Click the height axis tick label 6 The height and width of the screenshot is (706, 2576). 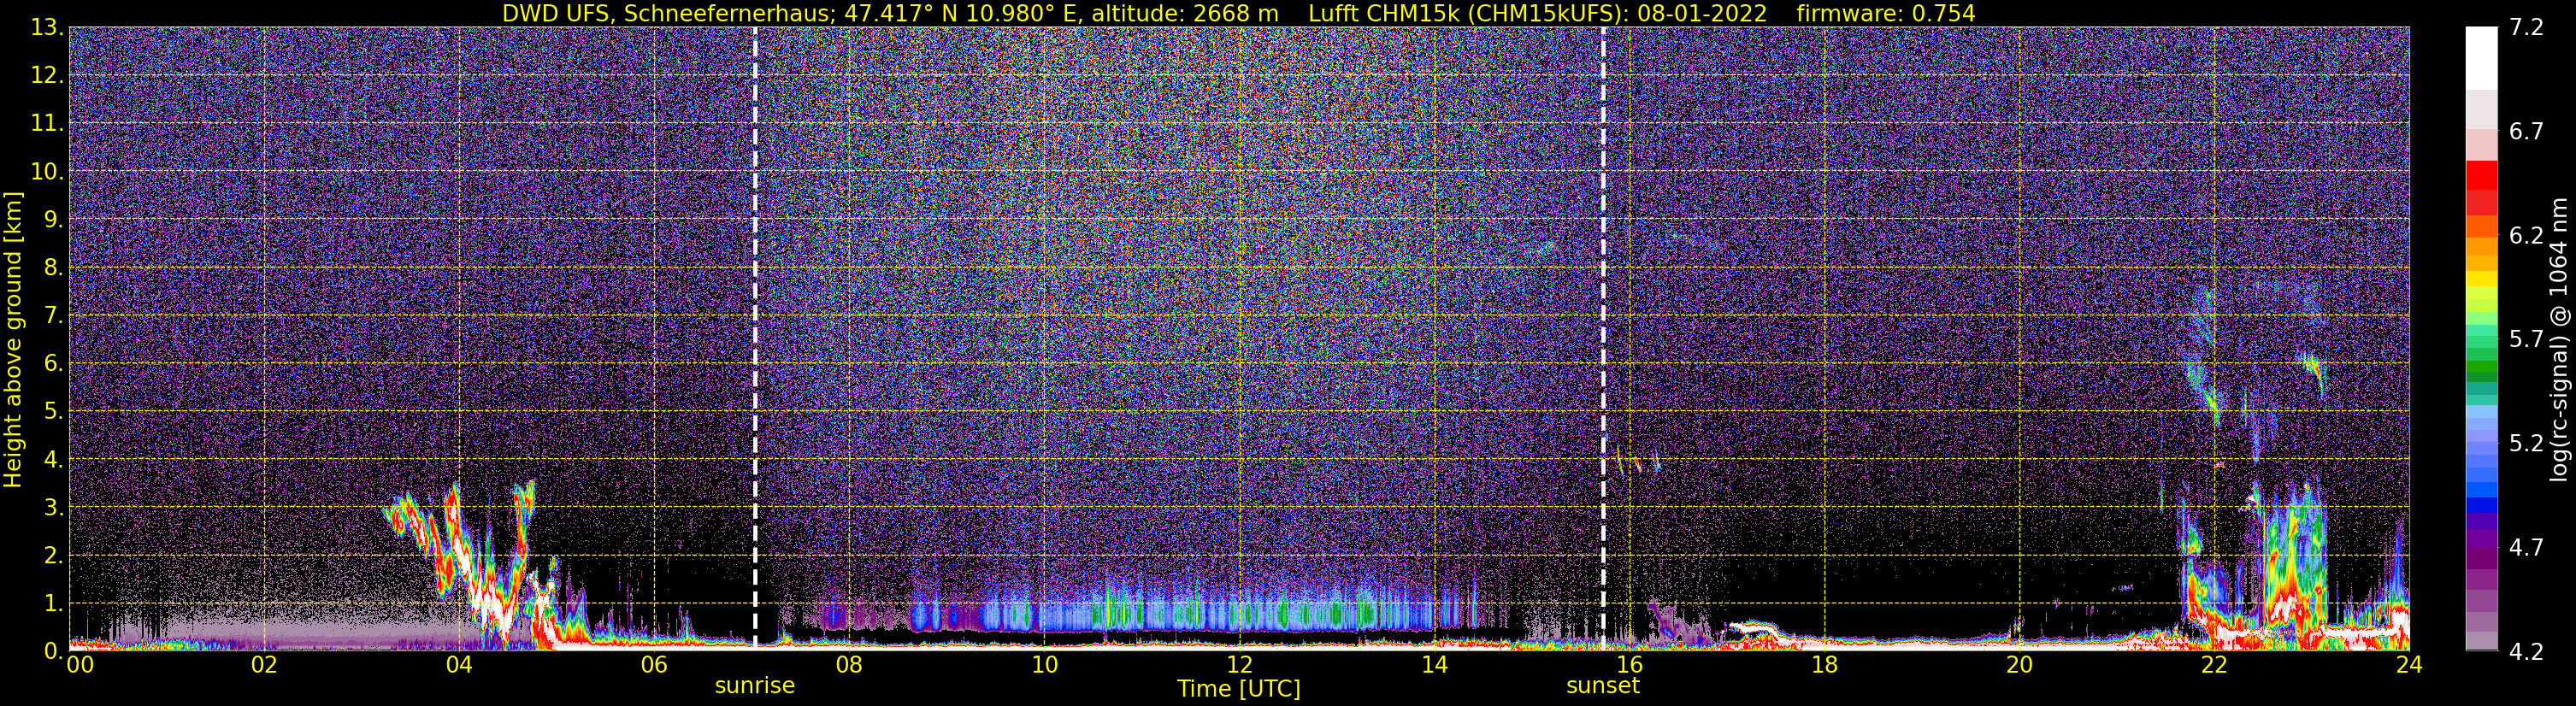tap(53, 363)
